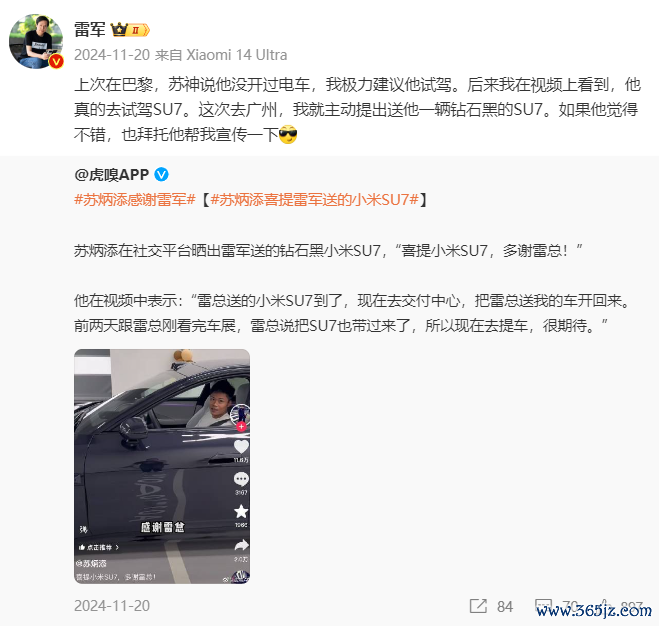Open the username 雷军

click(x=90, y=30)
